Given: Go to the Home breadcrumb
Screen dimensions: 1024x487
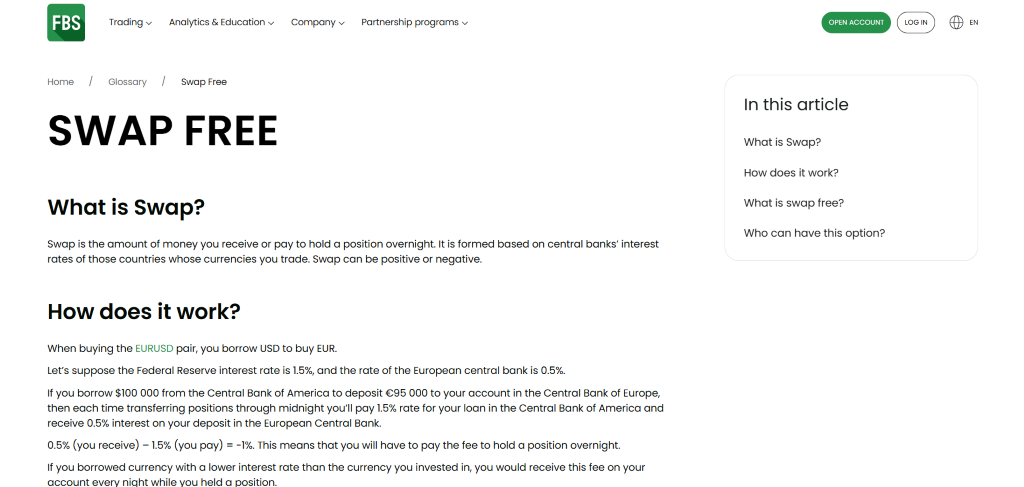Looking at the screenshot, I should click(61, 82).
